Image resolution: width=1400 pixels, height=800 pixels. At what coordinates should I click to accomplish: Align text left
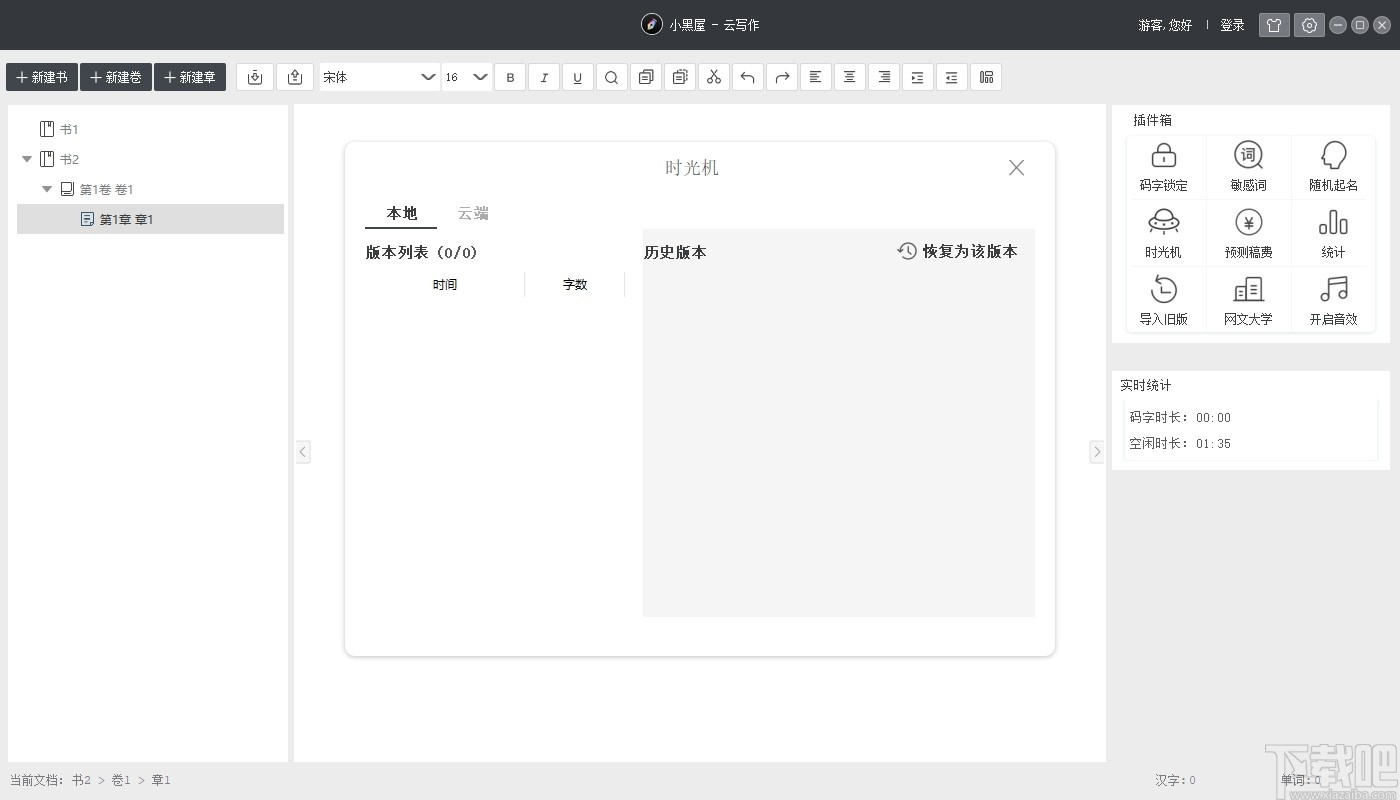816,77
